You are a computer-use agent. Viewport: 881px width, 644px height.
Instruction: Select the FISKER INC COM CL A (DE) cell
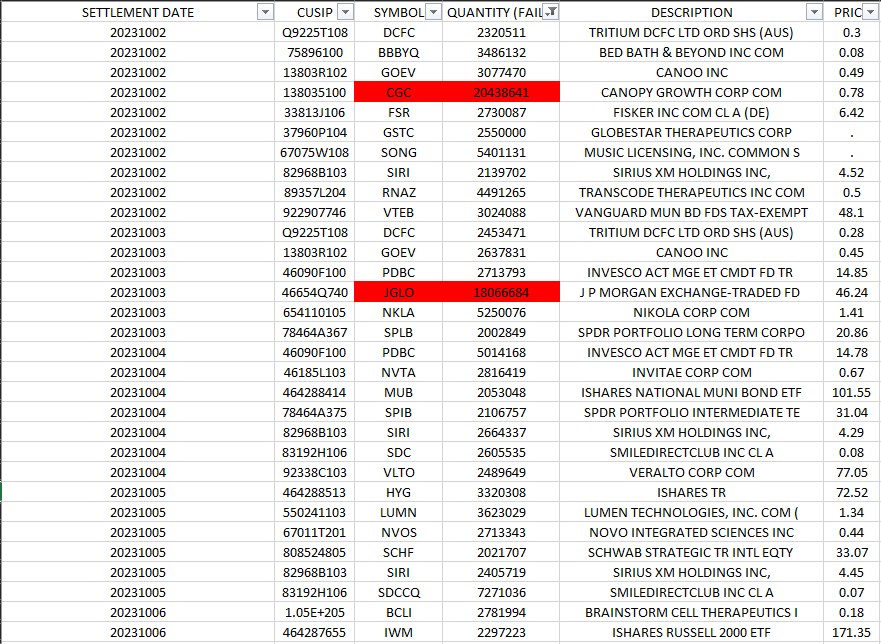point(692,112)
